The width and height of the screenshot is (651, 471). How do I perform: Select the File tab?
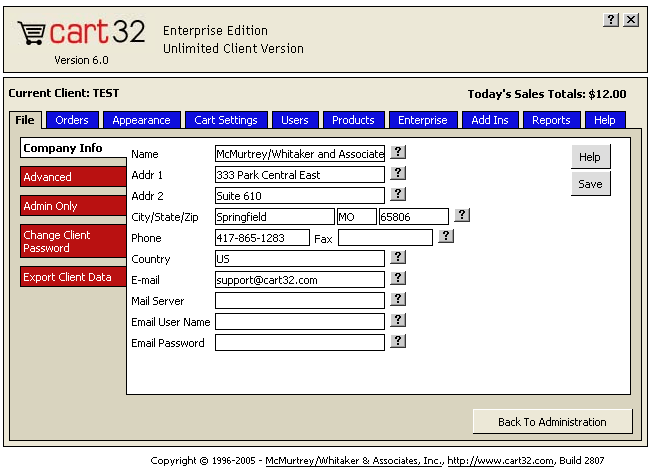point(25,120)
